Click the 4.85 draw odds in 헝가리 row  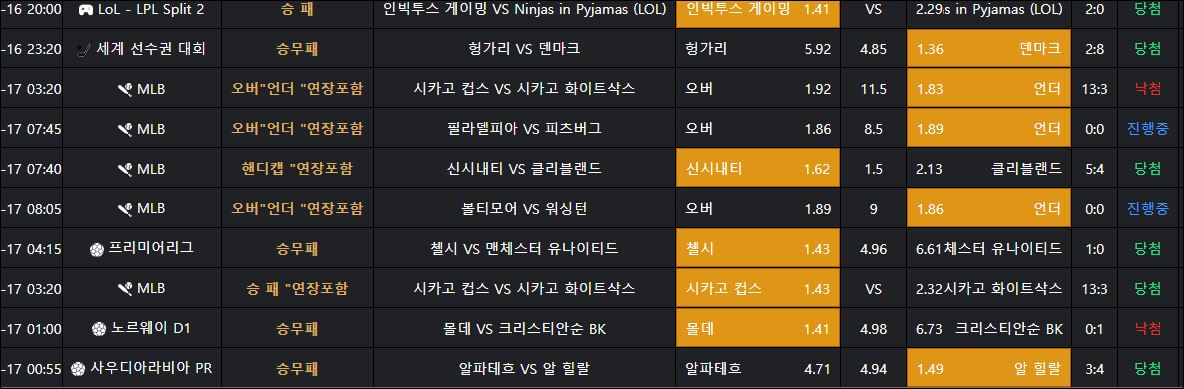[874, 49]
